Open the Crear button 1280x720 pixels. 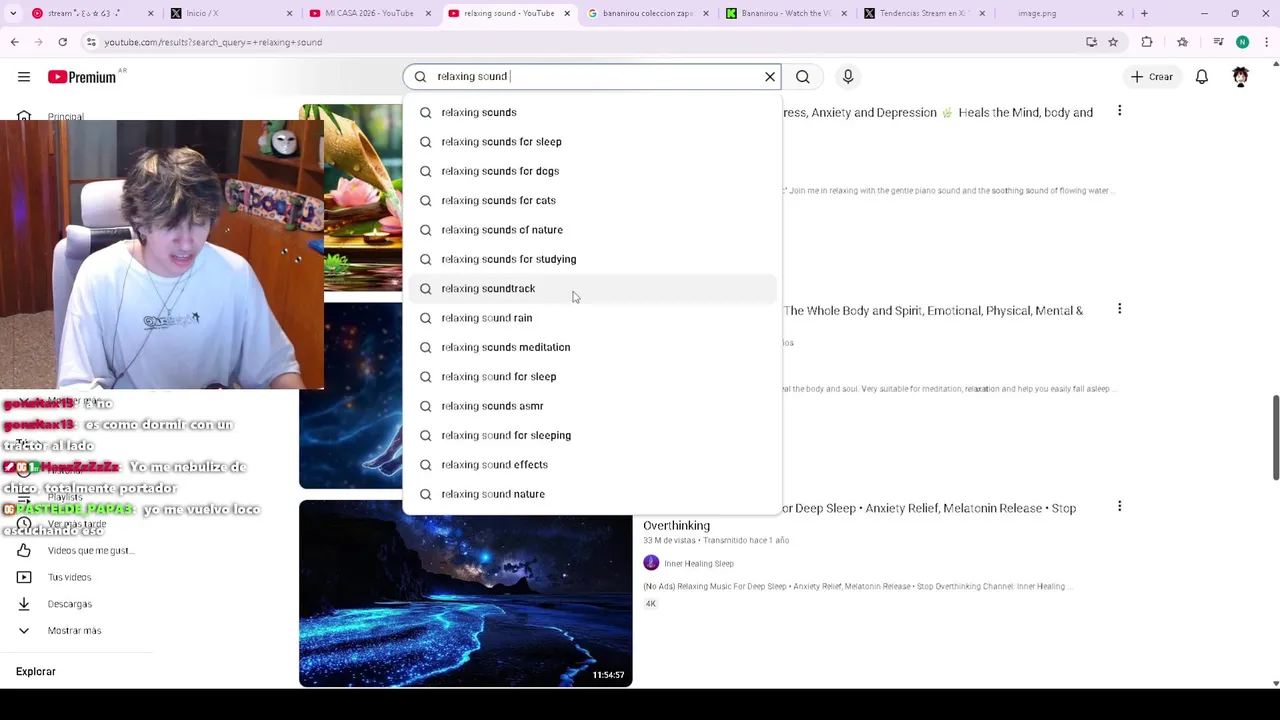pos(1151,77)
